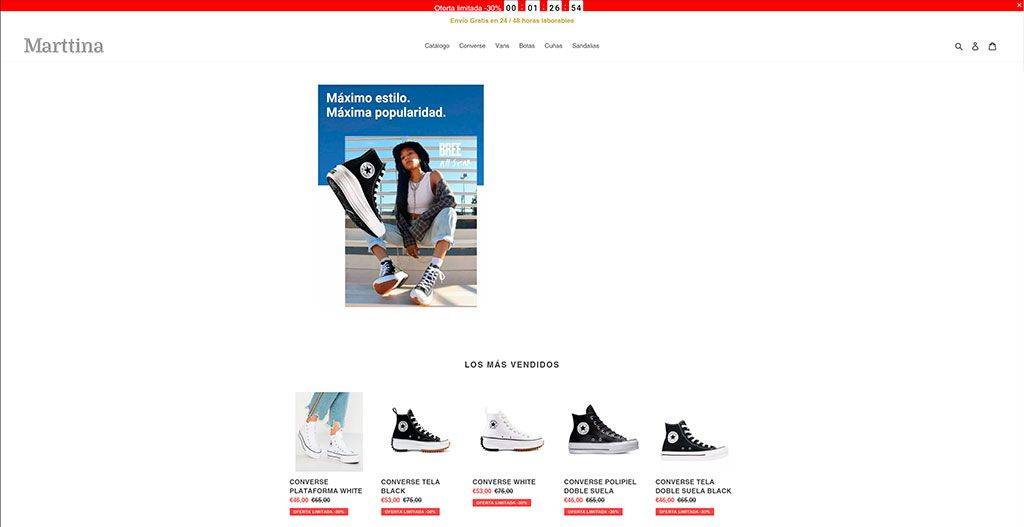Open Converse Tela Black shoe image
This screenshot has height=527, width=1024.
pyautogui.click(x=420, y=430)
